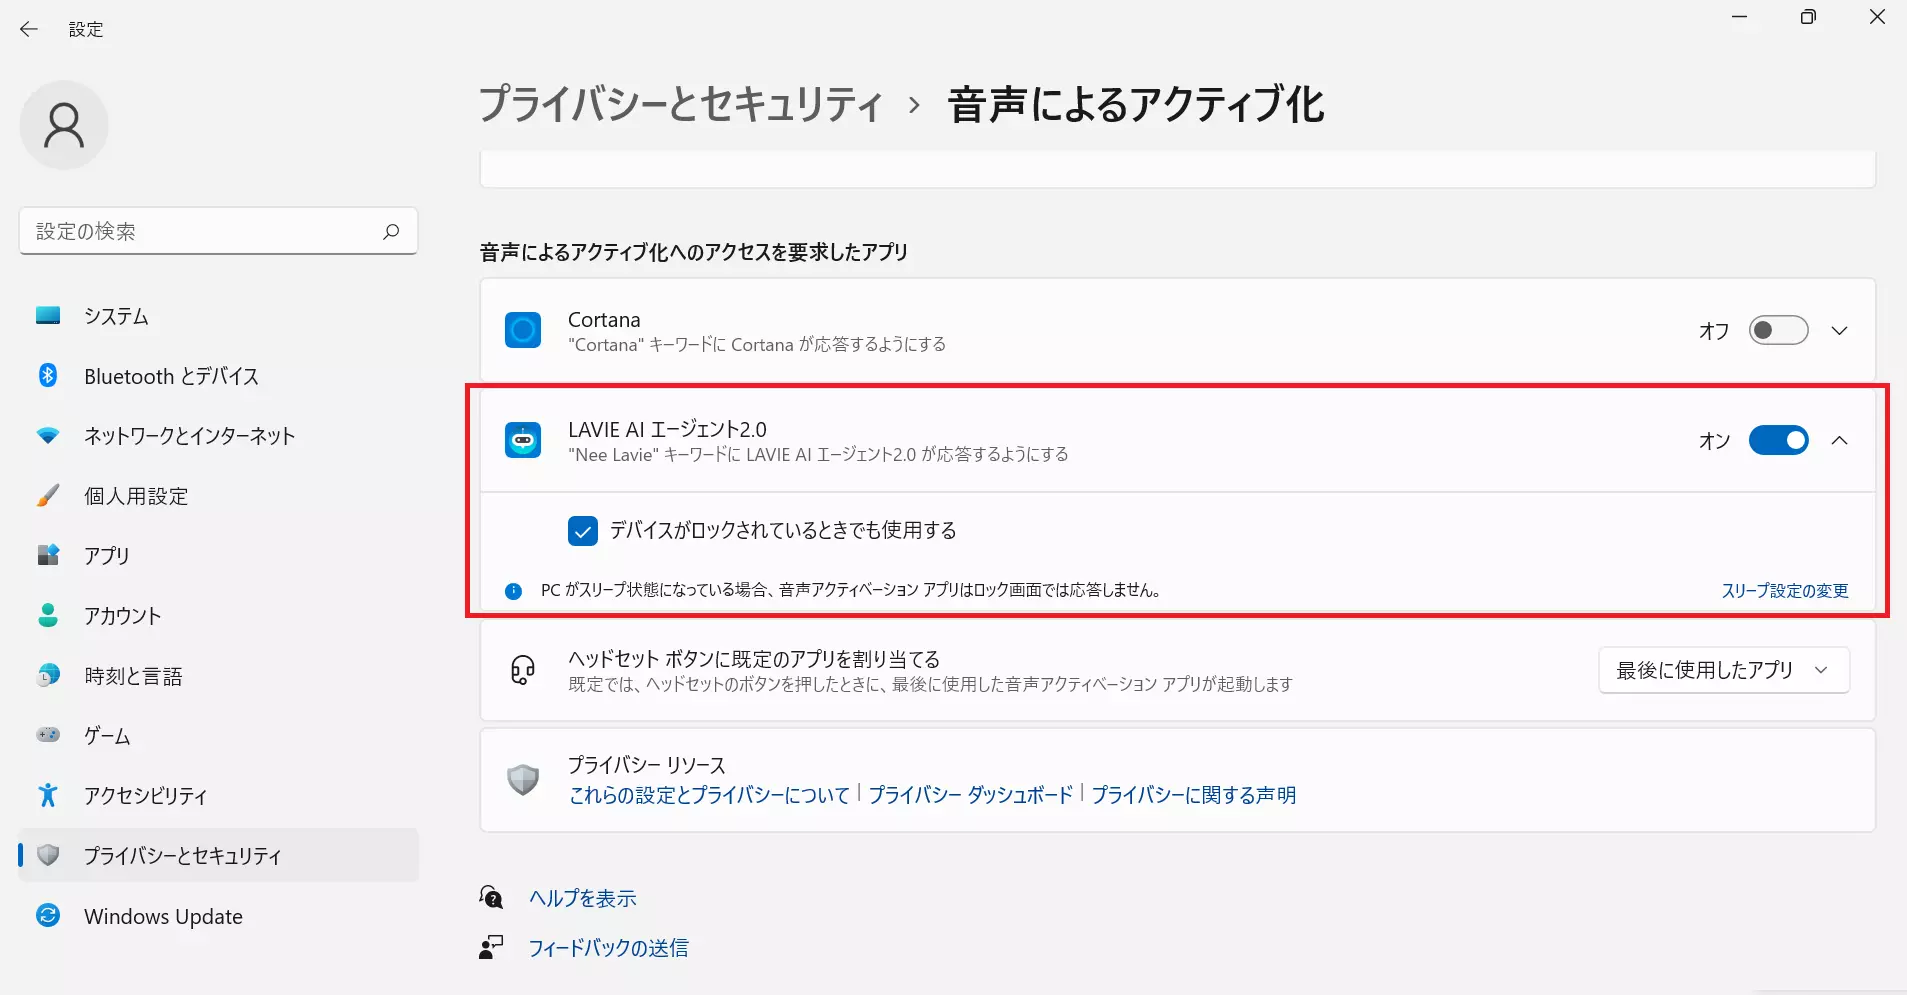Image resolution: width=1907 pixels, height=995 pixels.
Task: Open プライバシーに関する声明 link
Action: click(x=1193, y=795)
